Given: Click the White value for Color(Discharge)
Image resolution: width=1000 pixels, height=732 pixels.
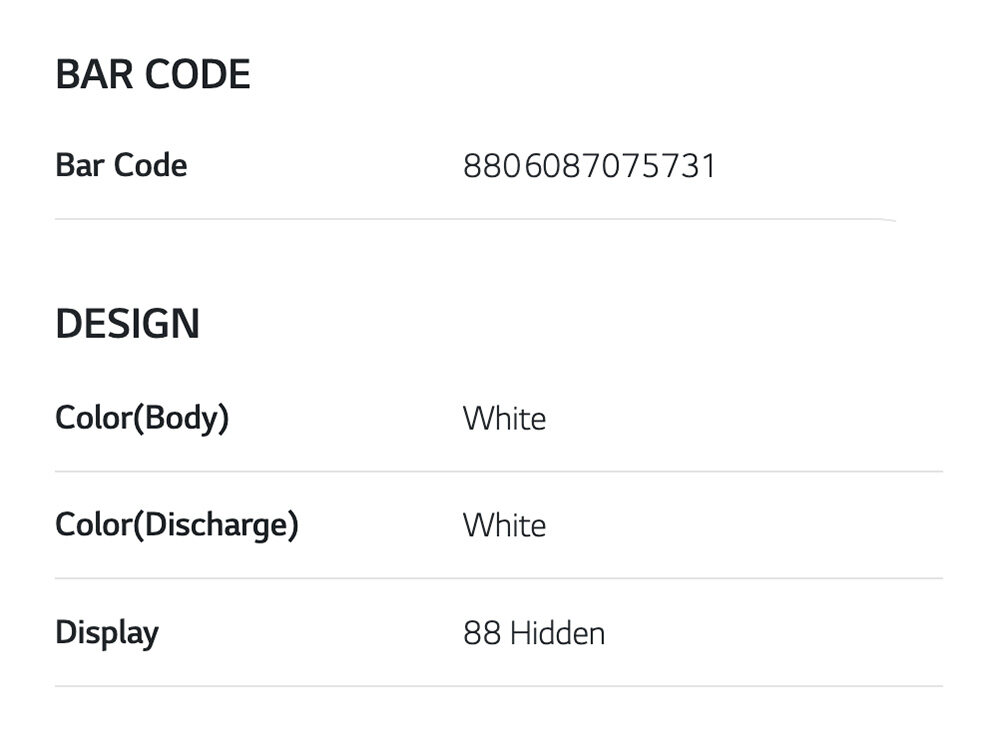Looking at the screenshot, I should point(504,525).
